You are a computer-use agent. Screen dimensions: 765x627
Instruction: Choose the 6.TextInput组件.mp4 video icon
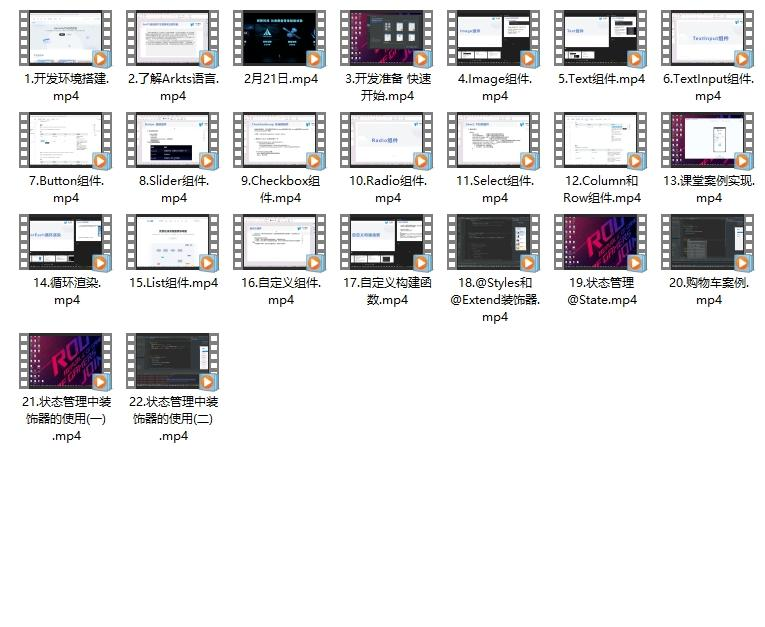708,39
